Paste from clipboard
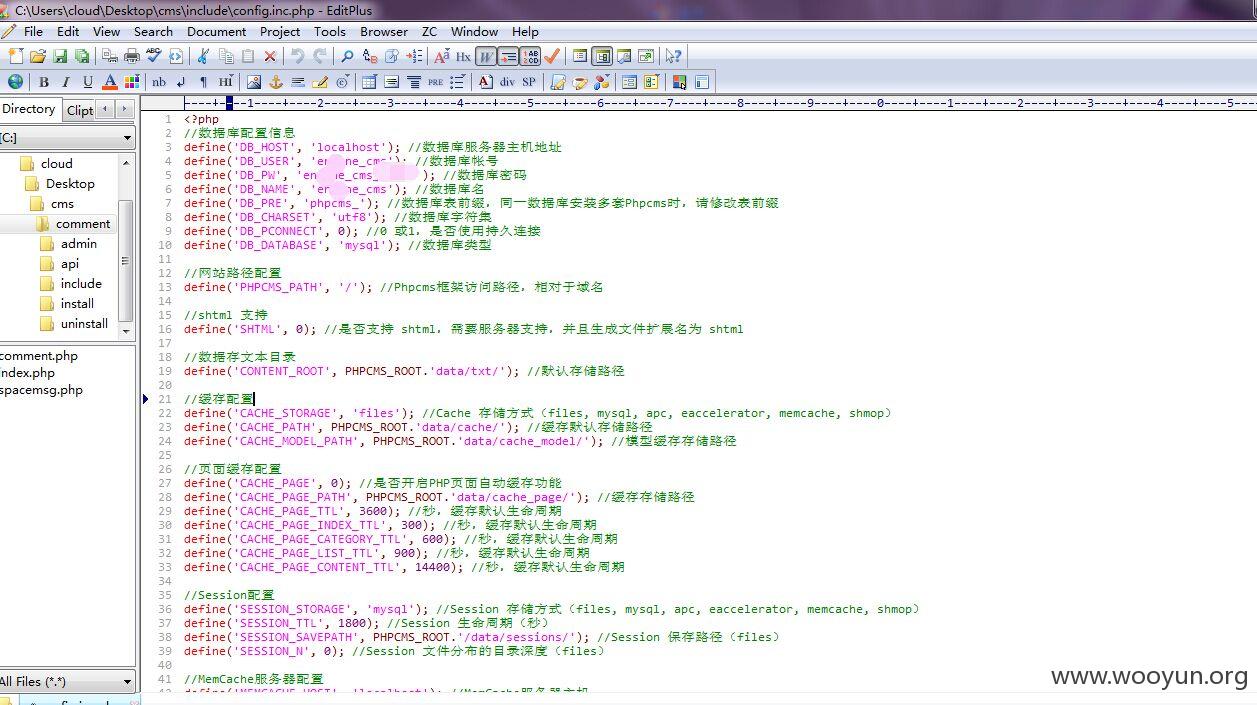Image resolution: width=1257 pixels, height=705 pixels. coord(248,56)
